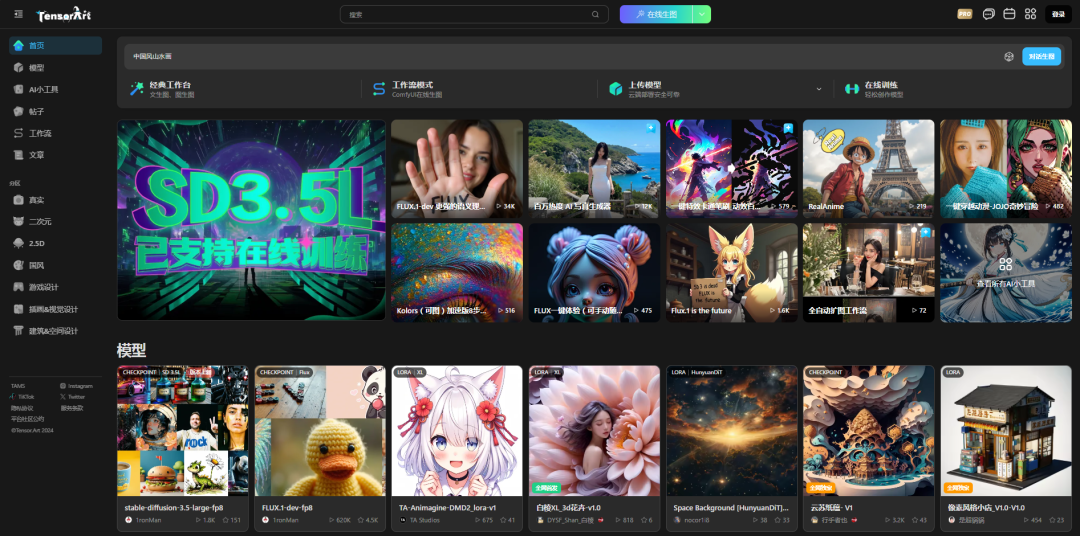Click the 建筑&空间设计 category icon

click(x=19, y=331)
